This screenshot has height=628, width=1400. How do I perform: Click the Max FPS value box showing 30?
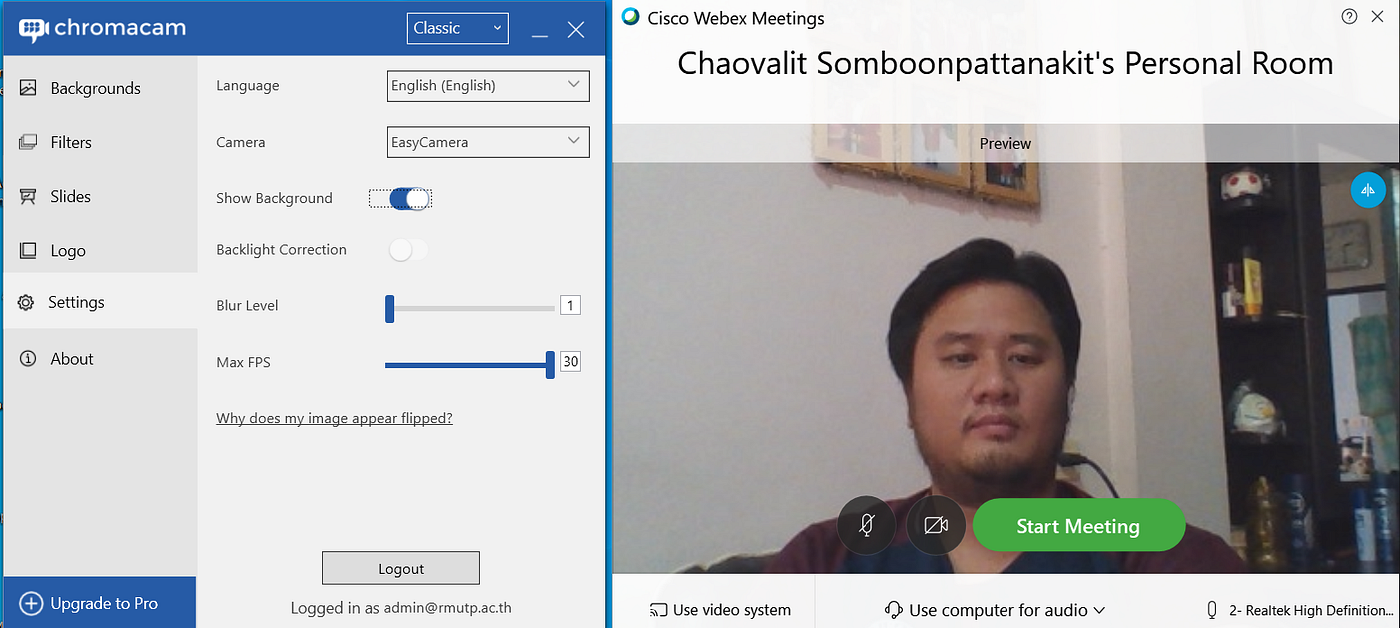(570, 361)
